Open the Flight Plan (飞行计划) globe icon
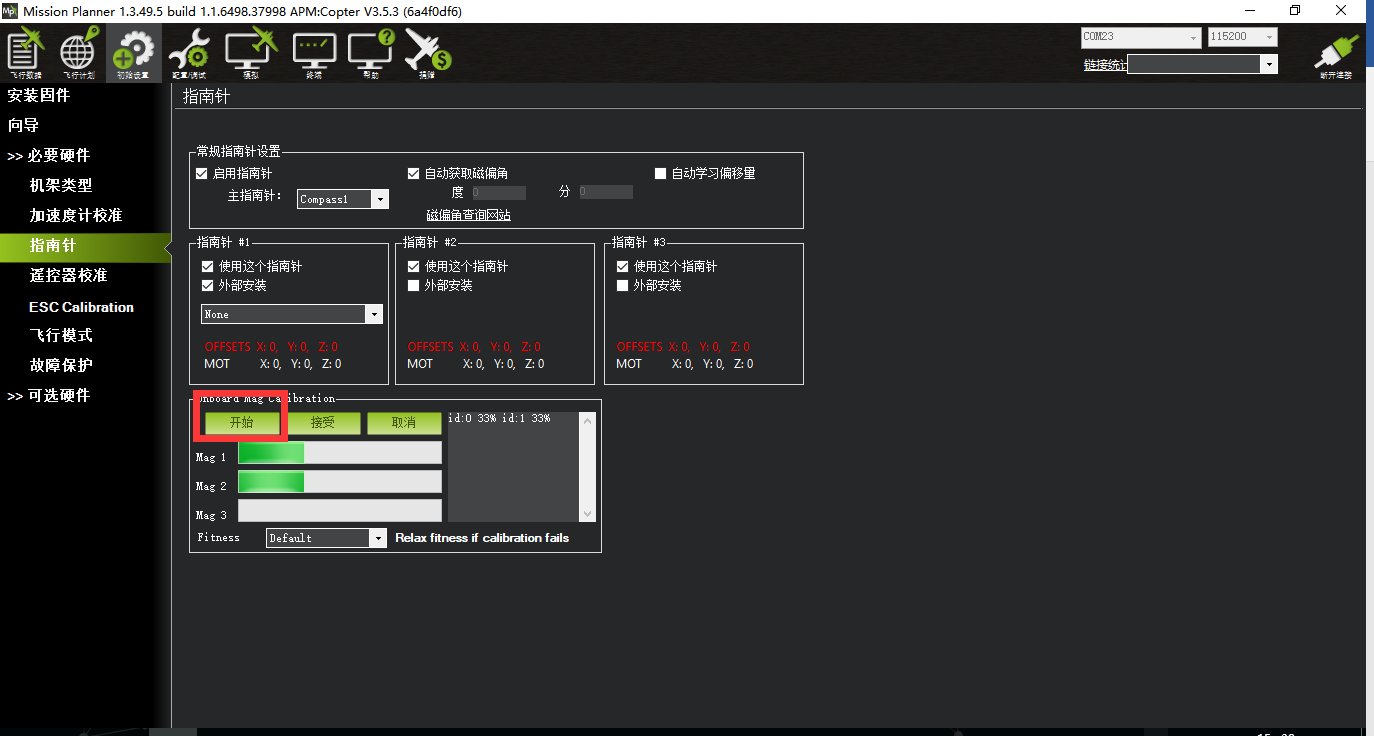1374x736 pixels. click(x=78, y=54)
